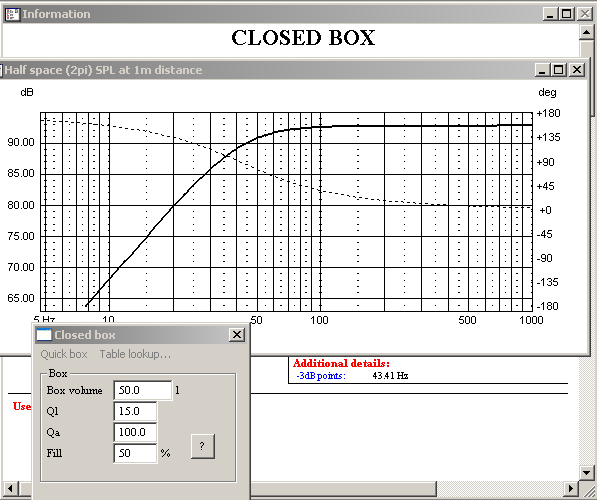Image resolution: width=597 pixels, height=500 pixels.
Task: Click the Ql value field
Action: tap(135, 411)
